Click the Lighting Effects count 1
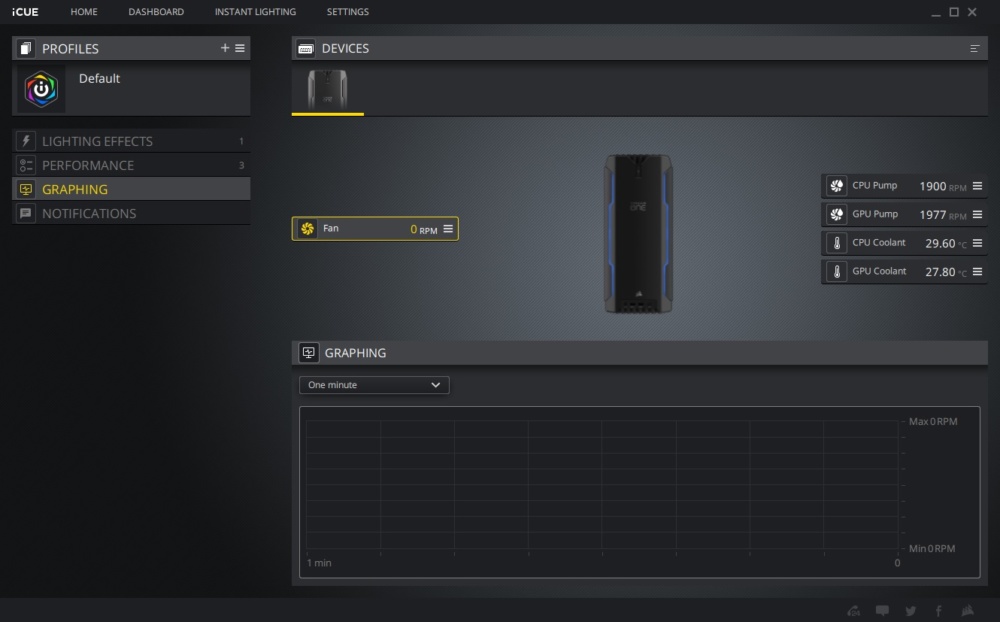 tap(241, 141)
